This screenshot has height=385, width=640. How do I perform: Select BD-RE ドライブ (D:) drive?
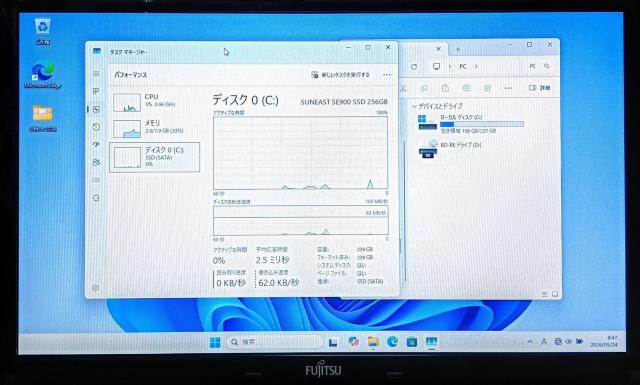(450, 149)
